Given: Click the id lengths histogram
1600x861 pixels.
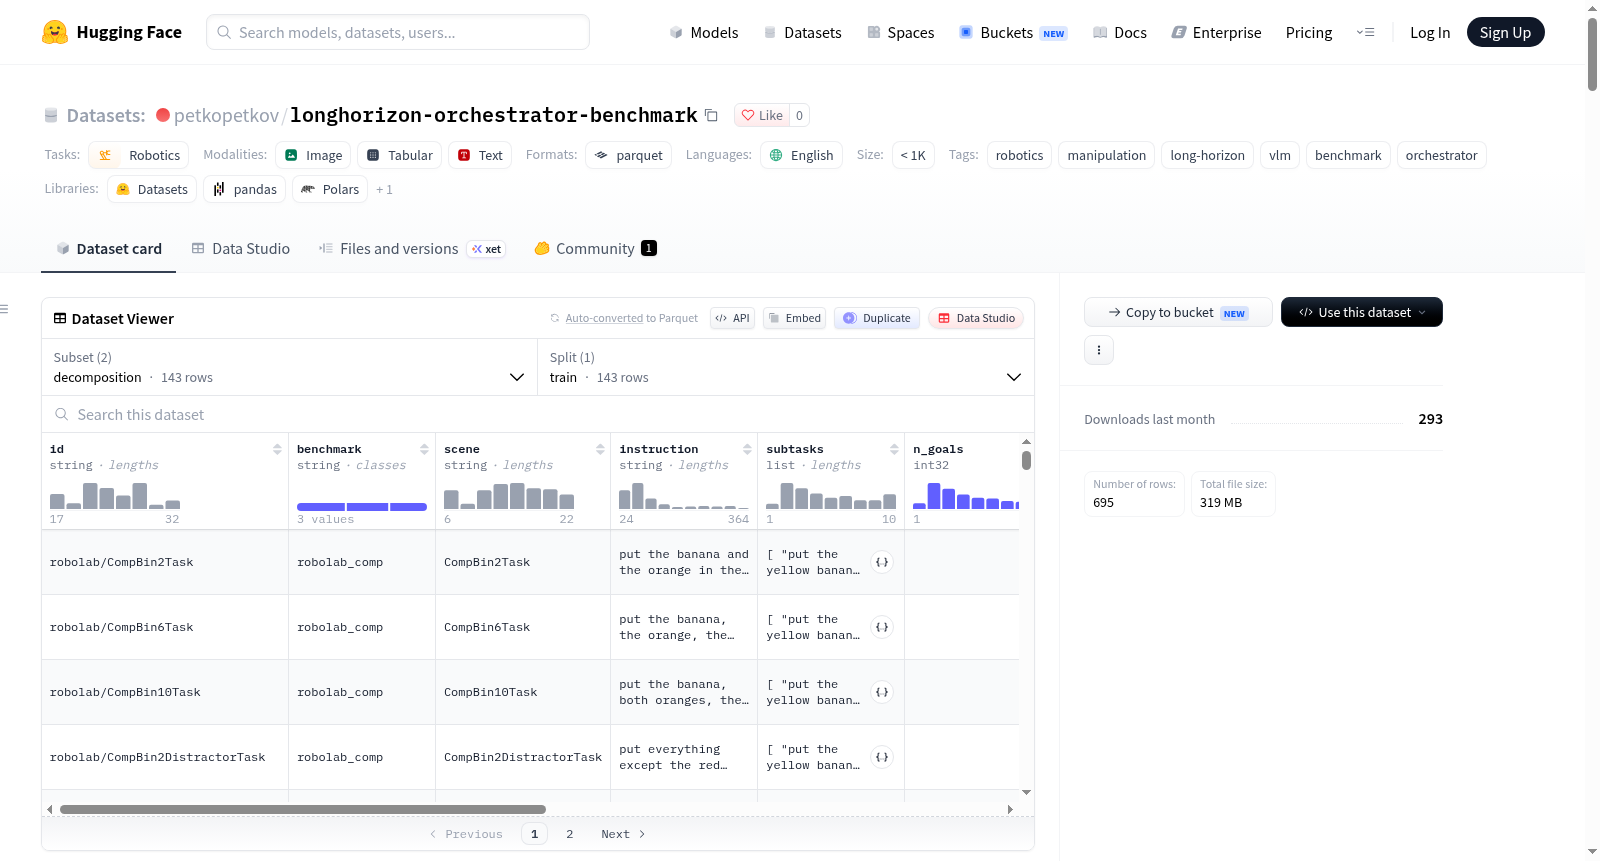Looking at the screenshot, I should [x=115, y=496].
